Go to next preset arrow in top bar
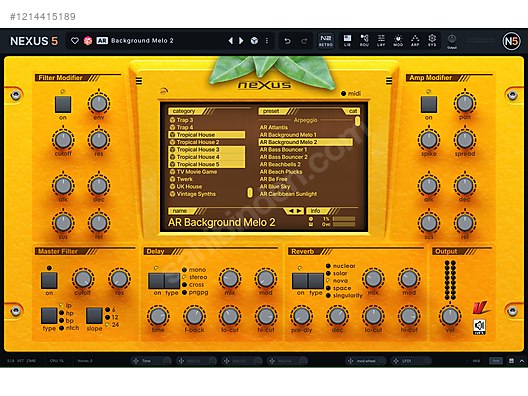The width and height of the screenshot is (528, 396). click(x=241, y=41)
